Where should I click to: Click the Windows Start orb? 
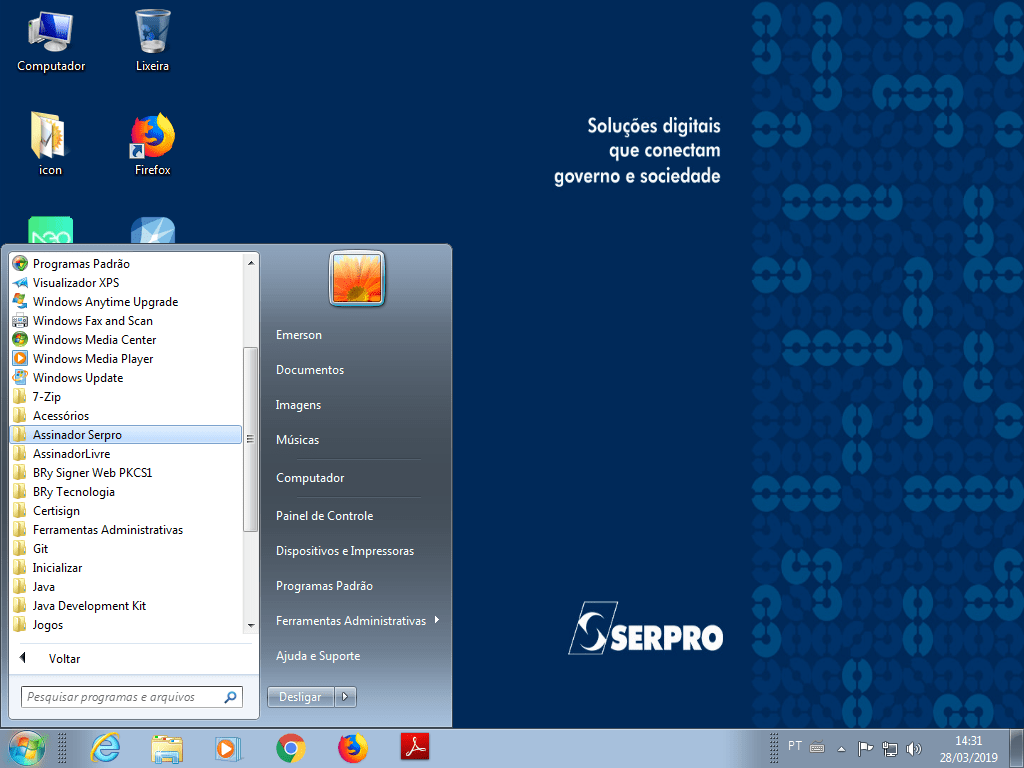pos(27,748)
